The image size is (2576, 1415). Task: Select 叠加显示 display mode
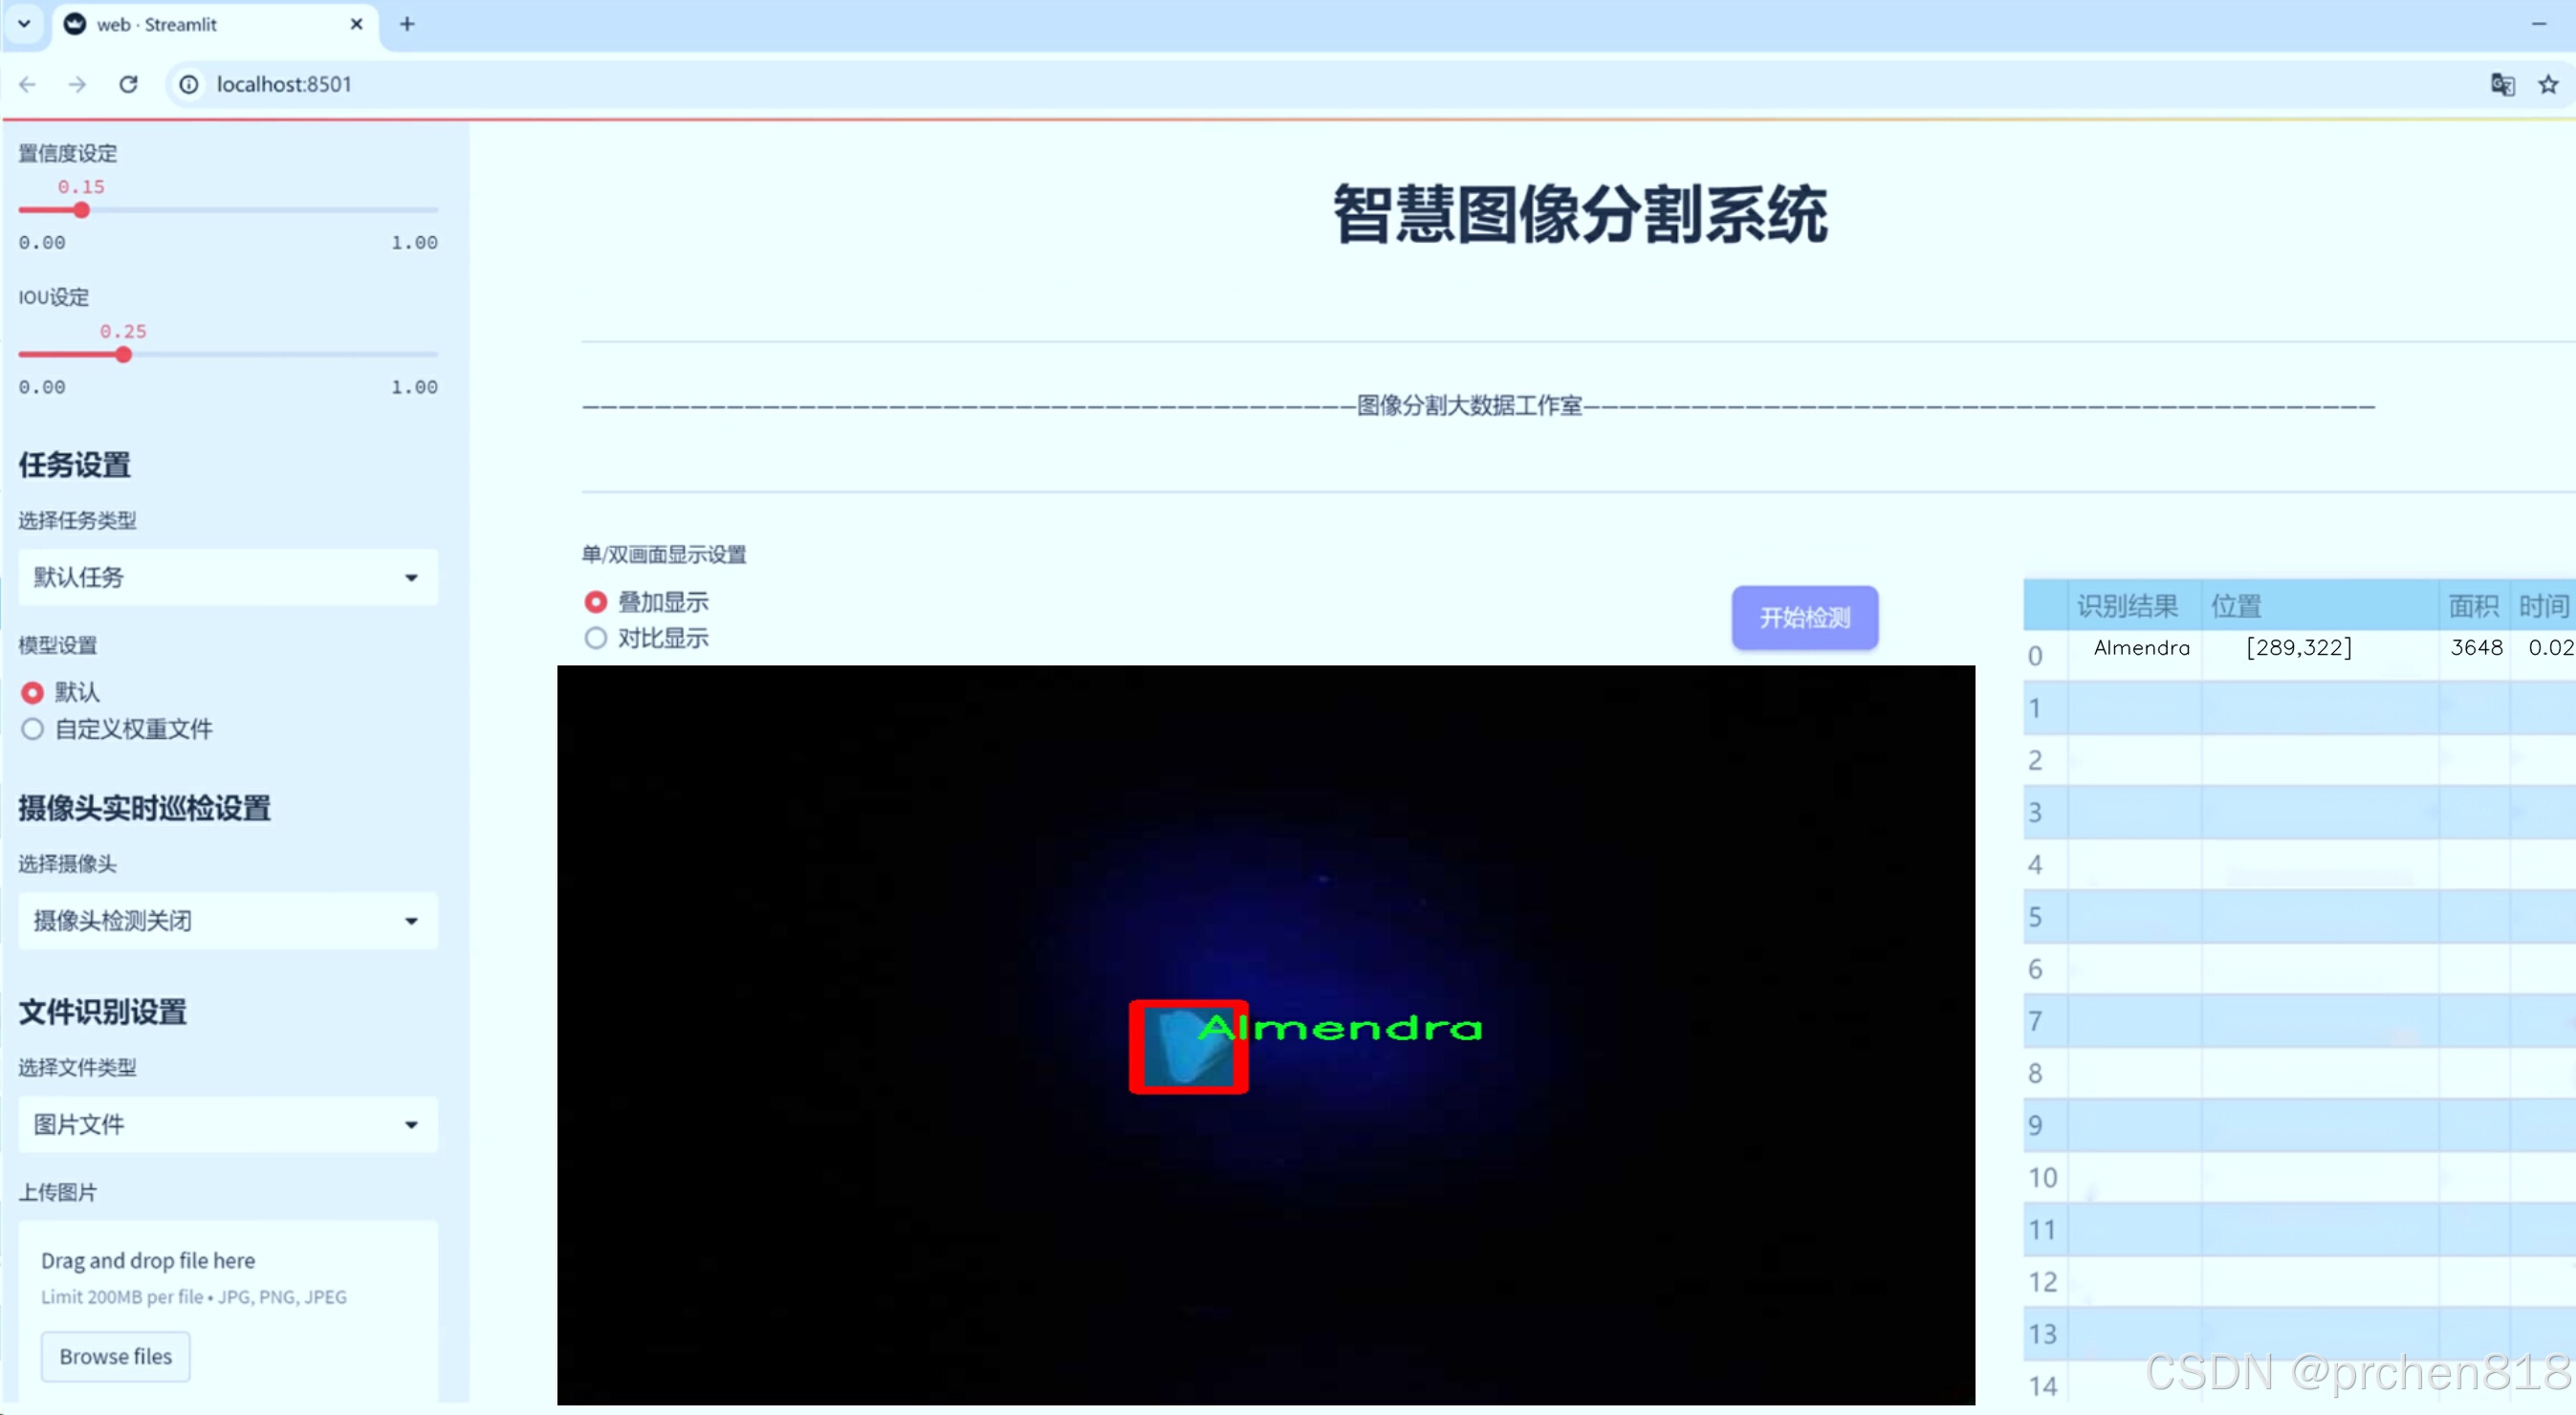pyautogui.click(x=596, y=602)
